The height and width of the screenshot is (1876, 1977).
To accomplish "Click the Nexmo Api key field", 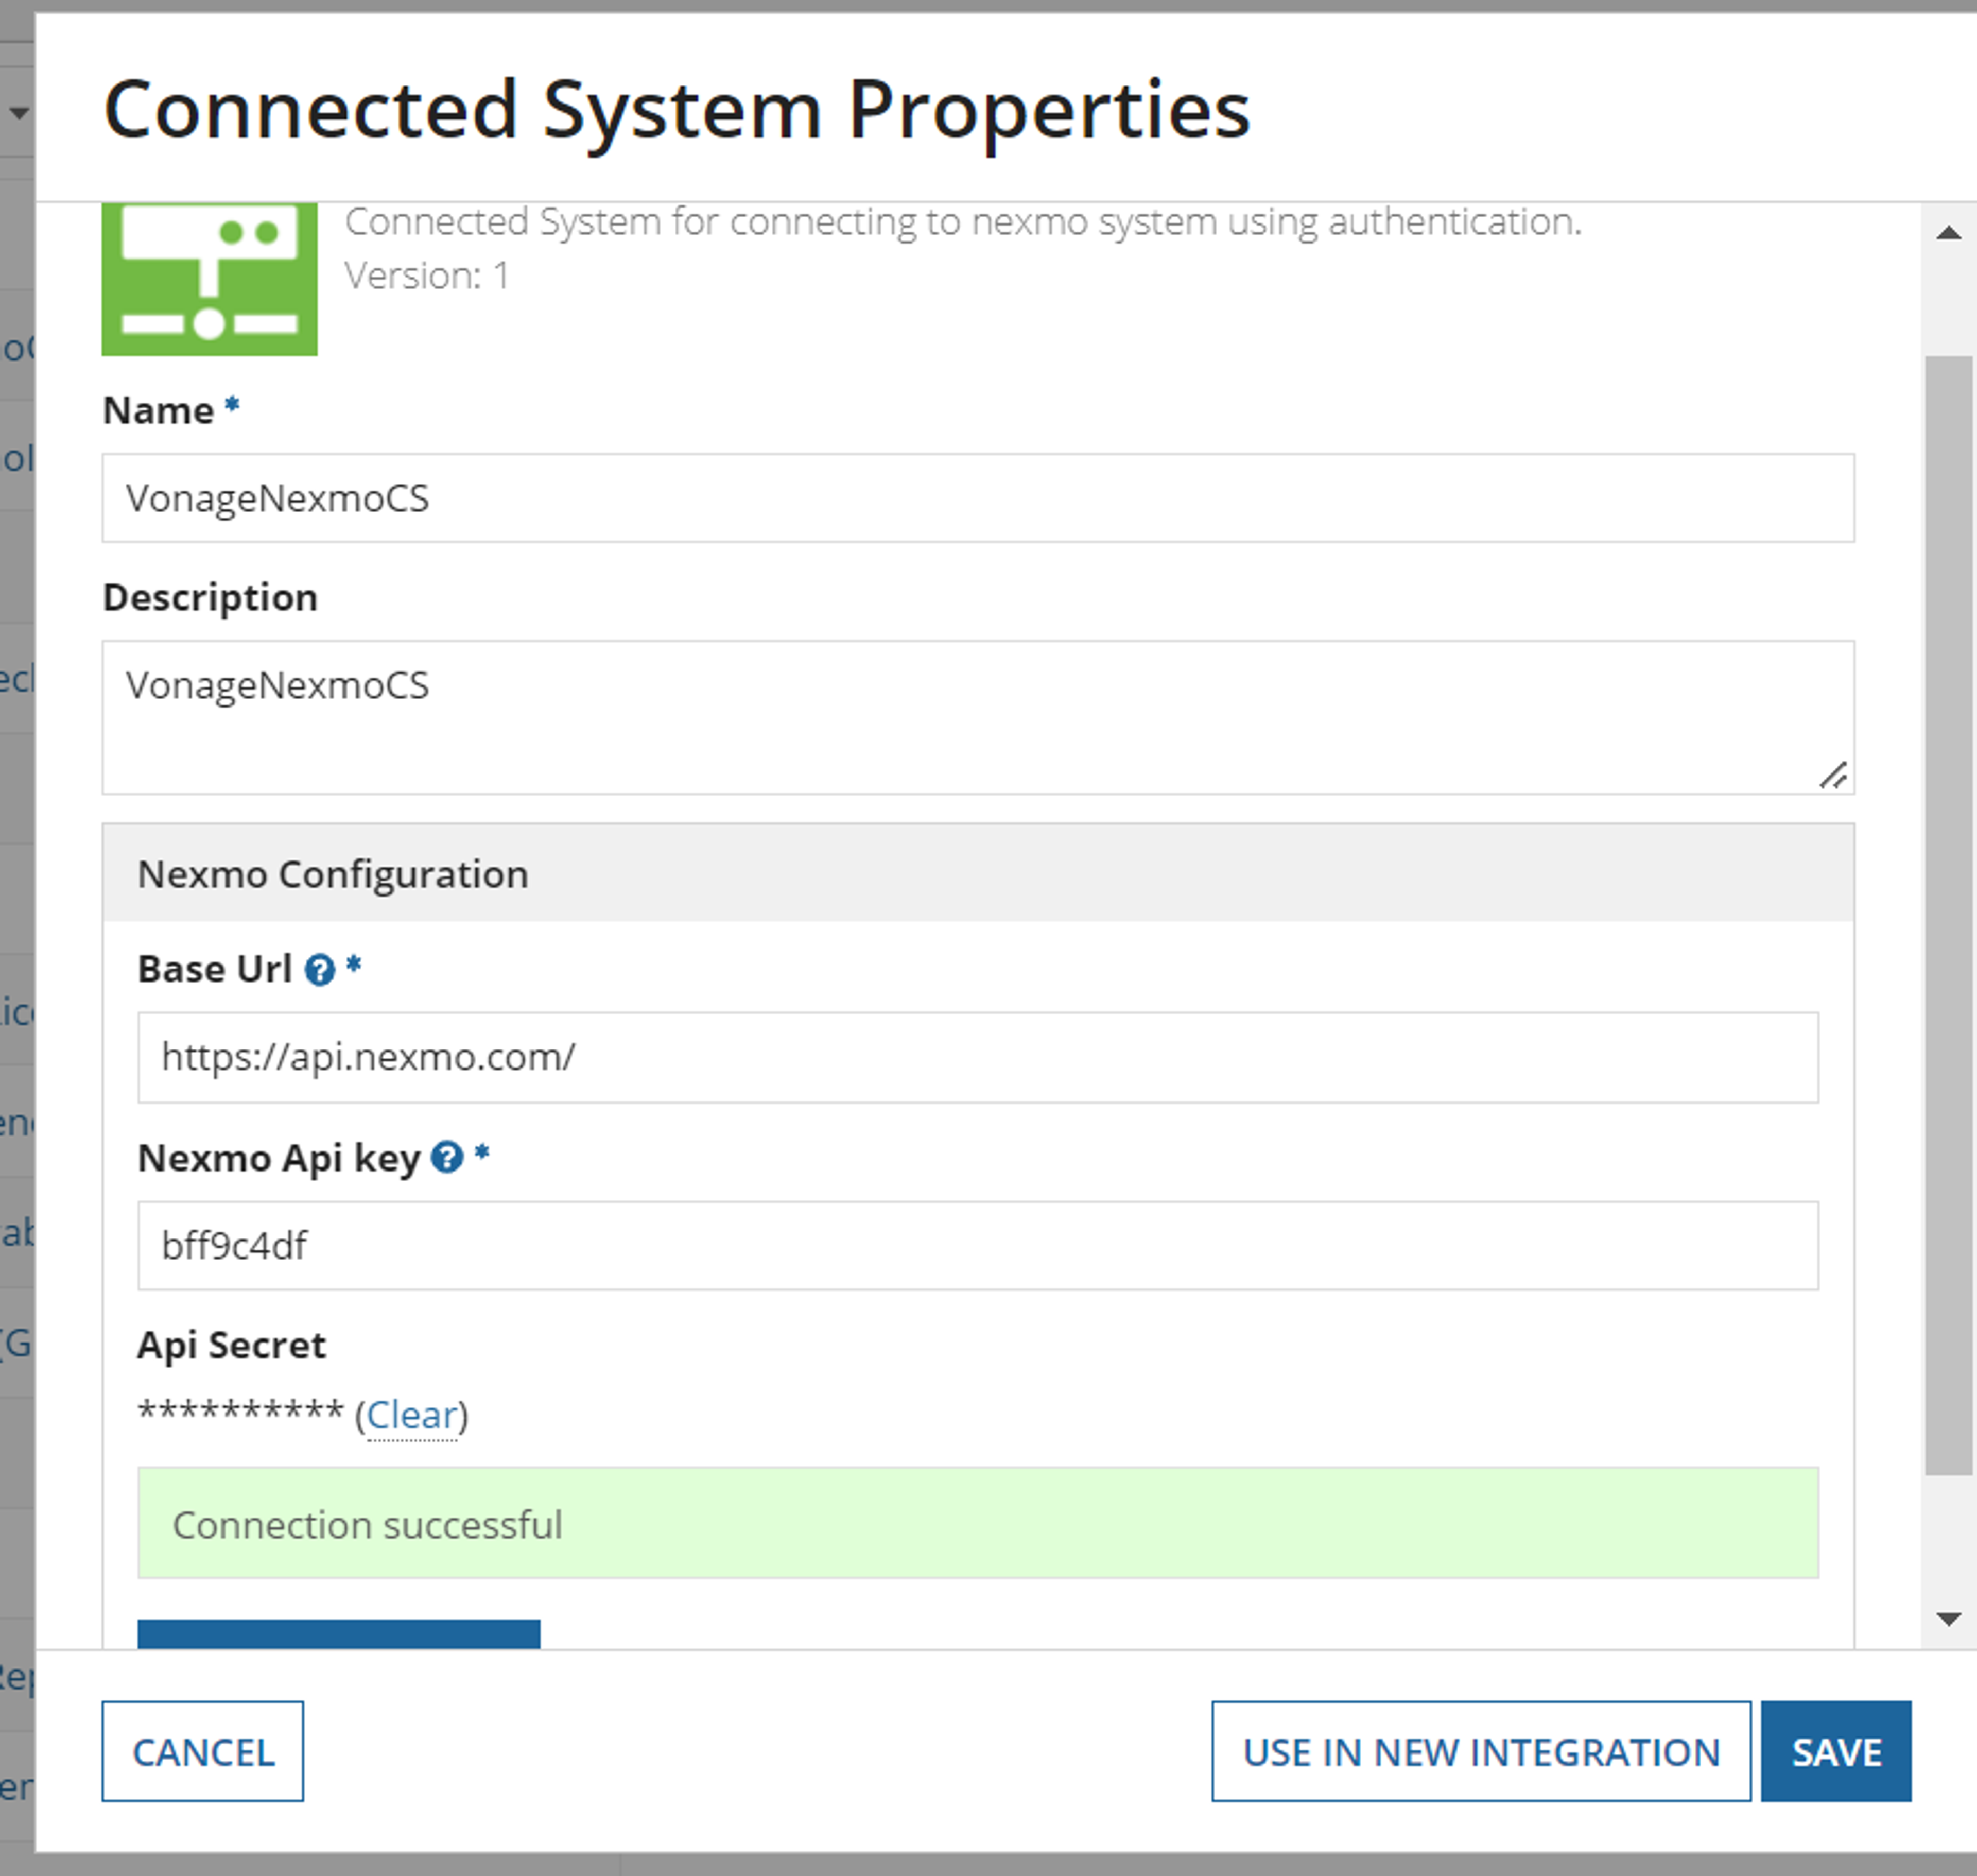I will pyautogui.click(x=978, y=1246).
